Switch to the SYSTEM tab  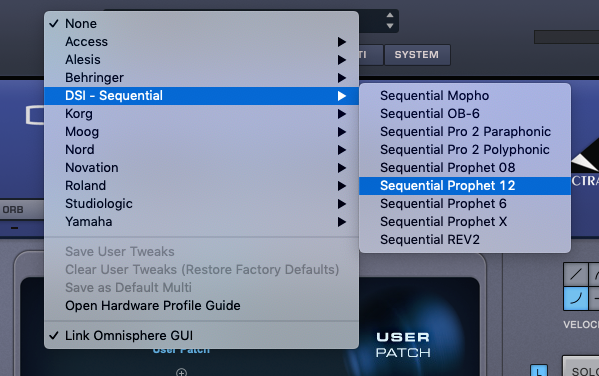(417, 55)
